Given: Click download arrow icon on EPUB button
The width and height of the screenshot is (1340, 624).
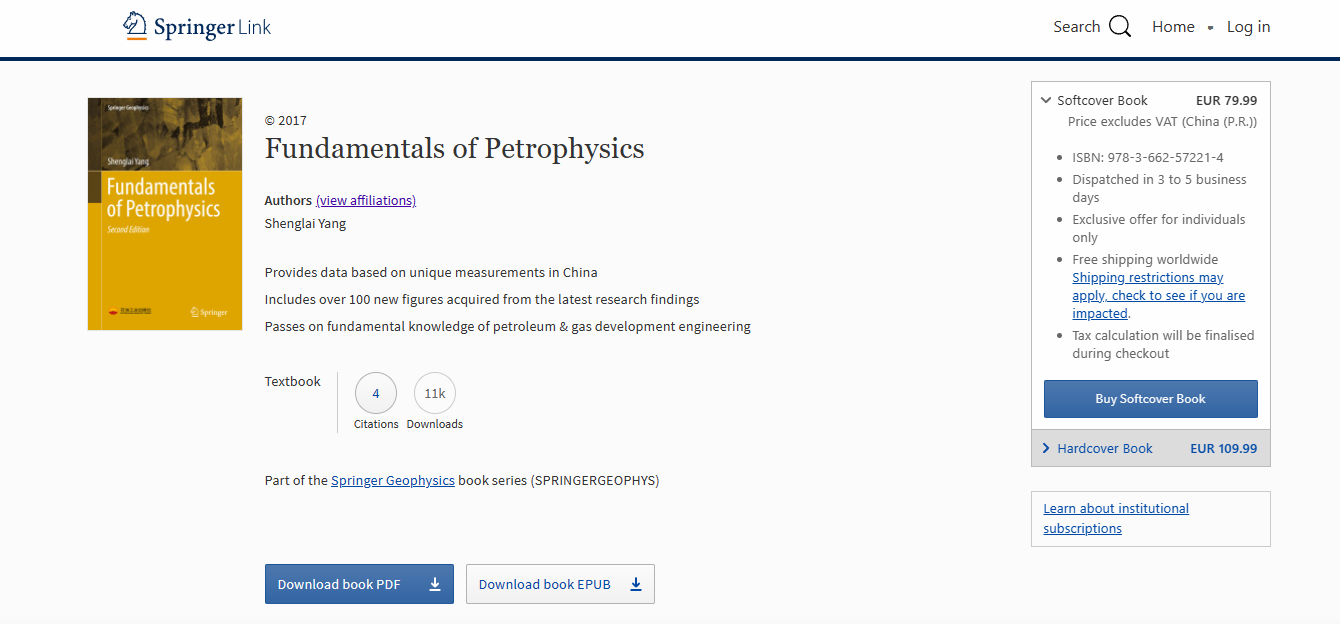Looking at the screenshot, I should pos(636,585).
